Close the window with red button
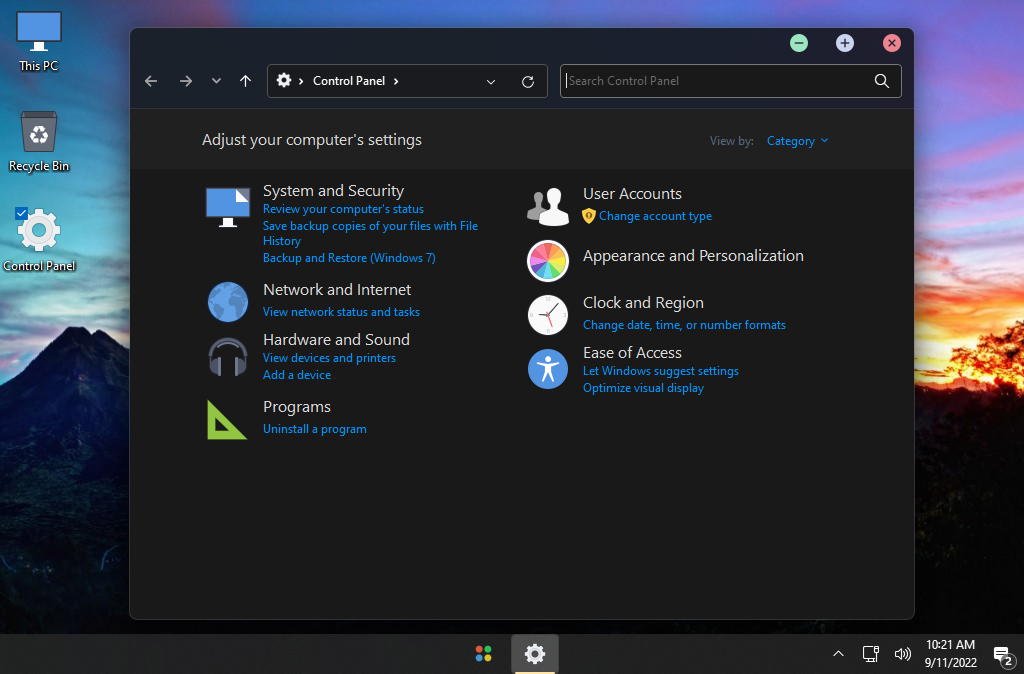1024x674 pixels. pos(891,43)
